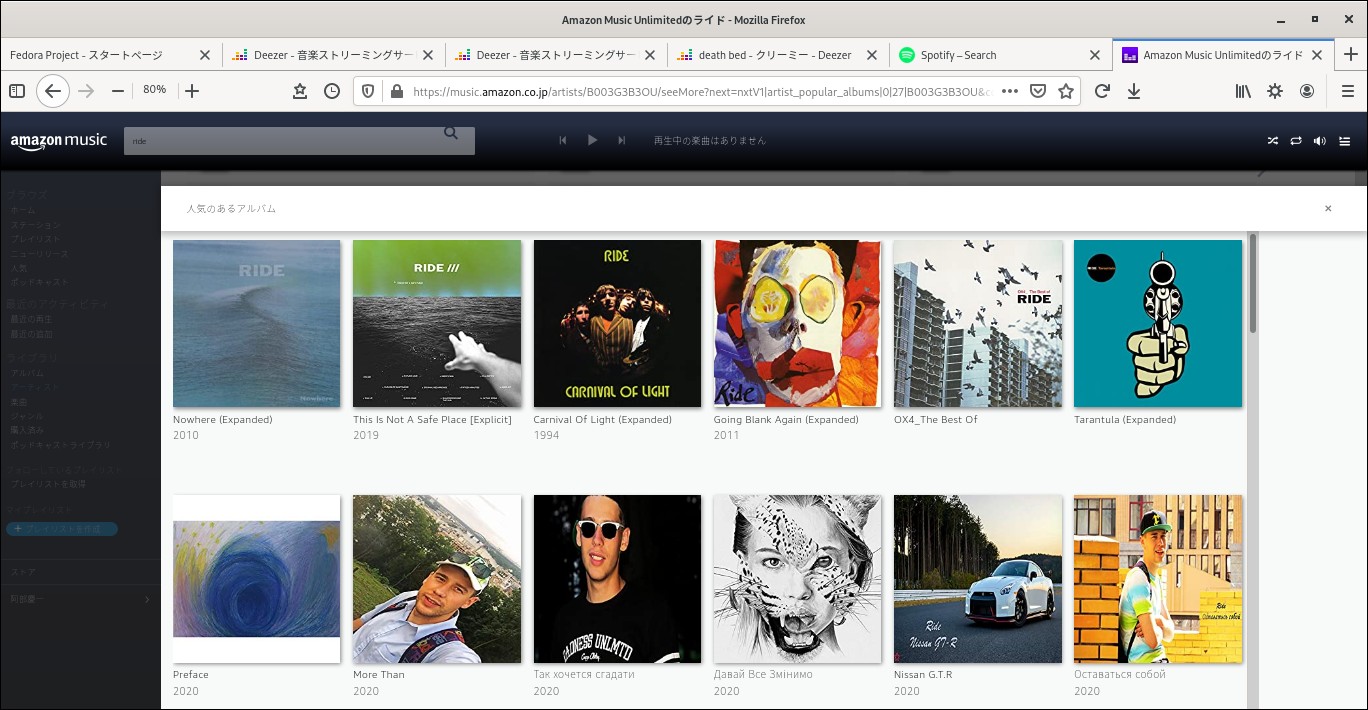This screenshot has height=710, width=1368.
Task: Expand the 阿部慶一 account chevron
Action: pos(147,599)
